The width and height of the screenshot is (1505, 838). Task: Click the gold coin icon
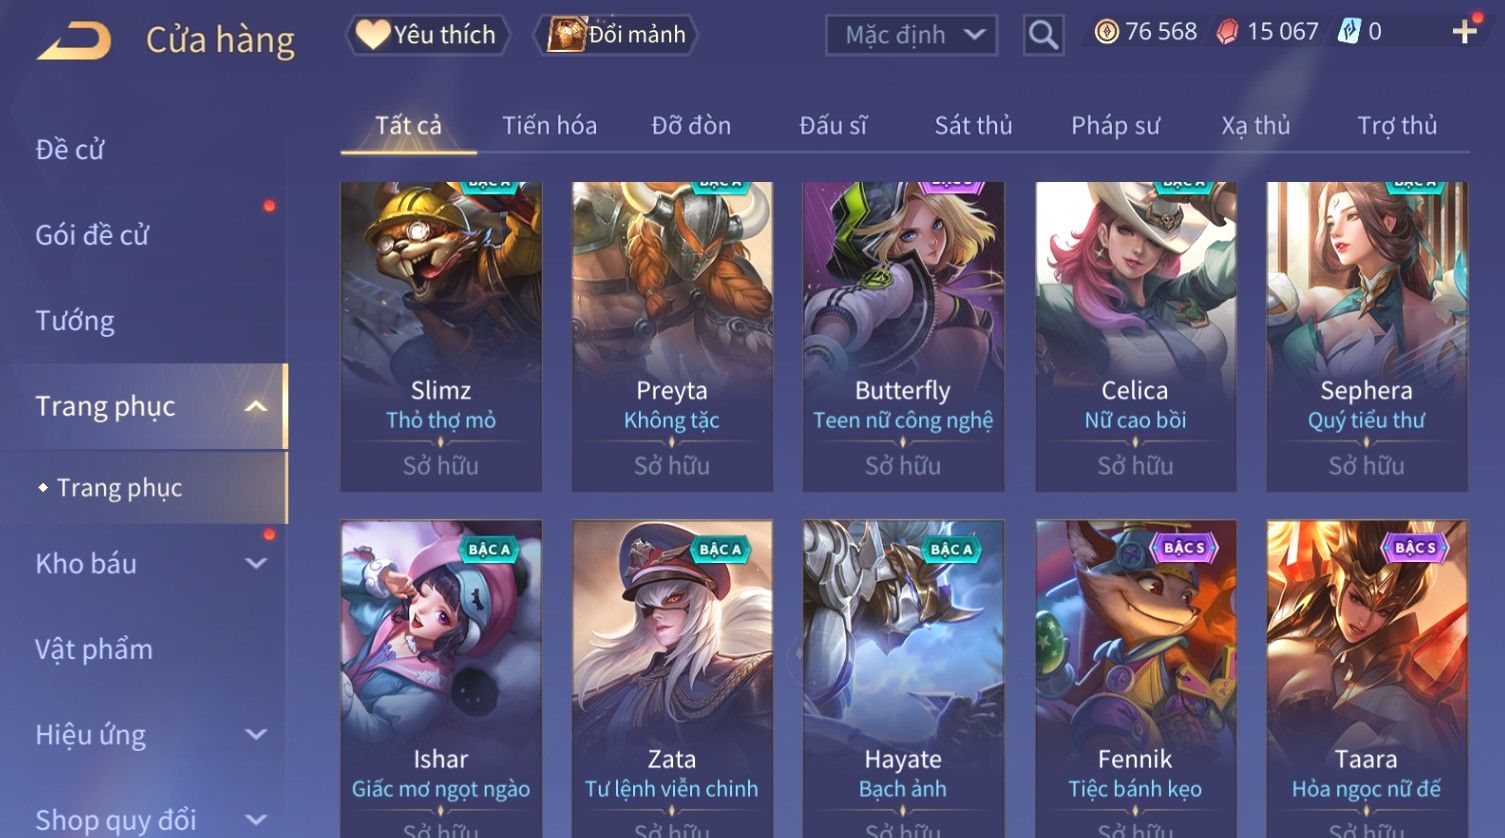coord(1106,32)
